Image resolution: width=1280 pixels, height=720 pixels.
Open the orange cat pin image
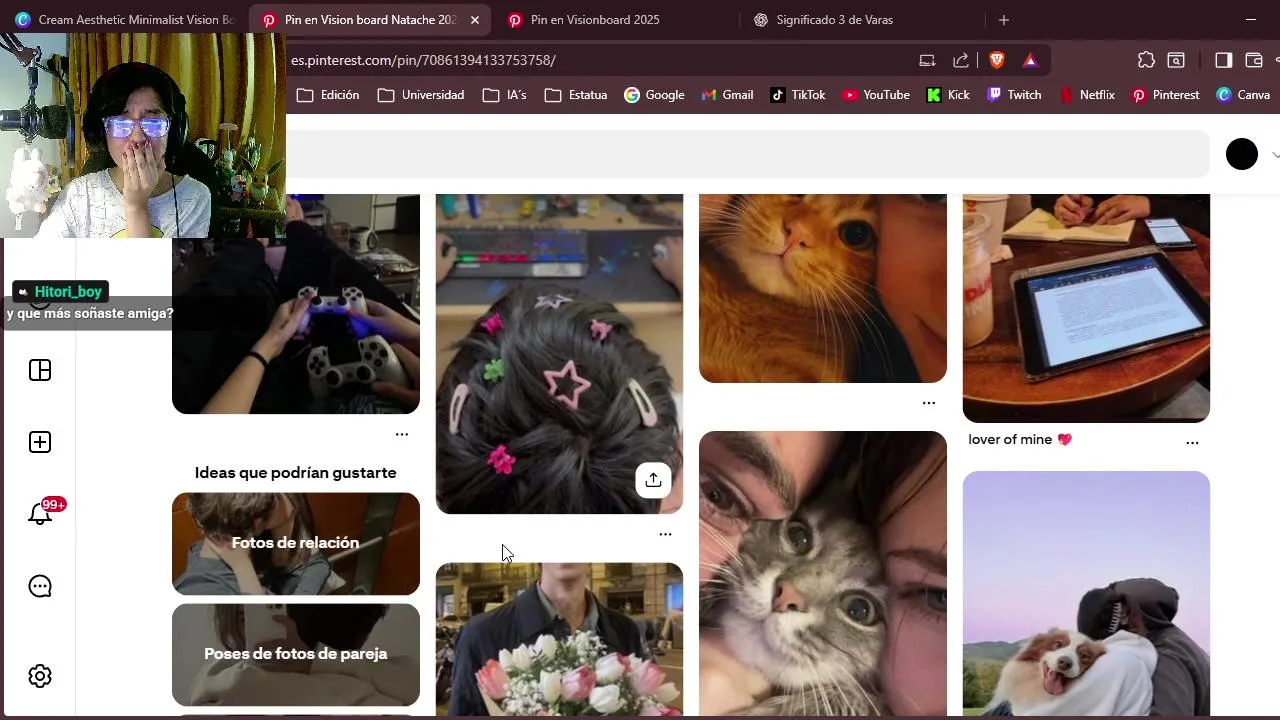tap(823, 288)
